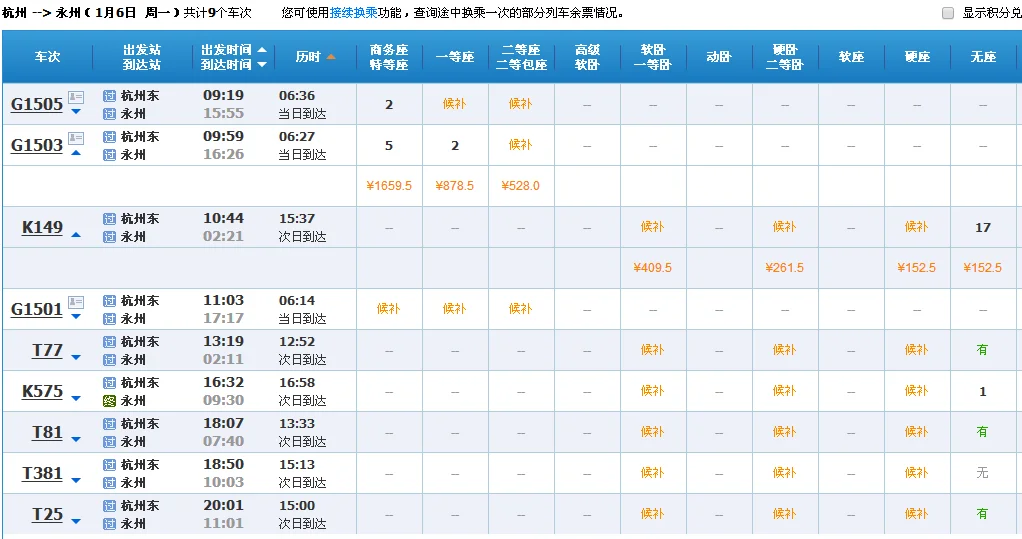Viewport: 1022px width, 539px height.
Task: Click the 过 icon beside 杭州东 in K149 row
Action: point(110,219)
